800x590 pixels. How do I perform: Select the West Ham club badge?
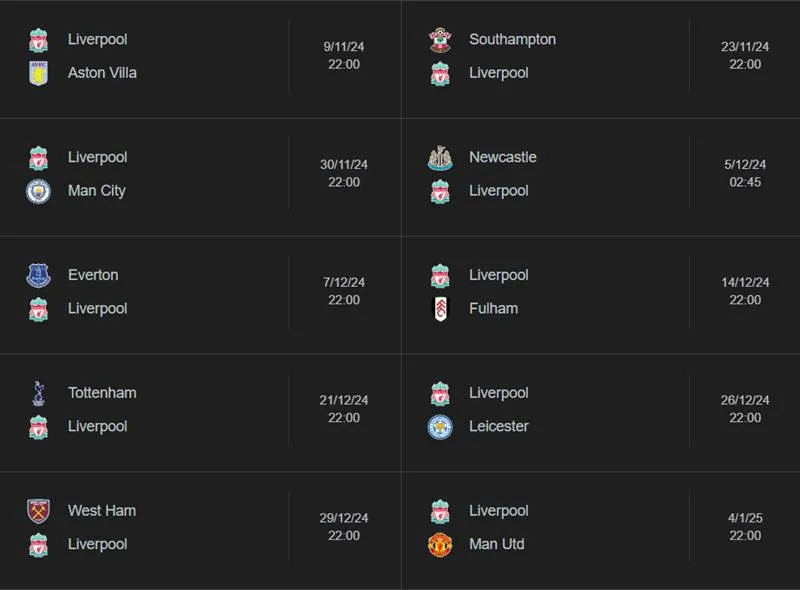click(38, 510)
